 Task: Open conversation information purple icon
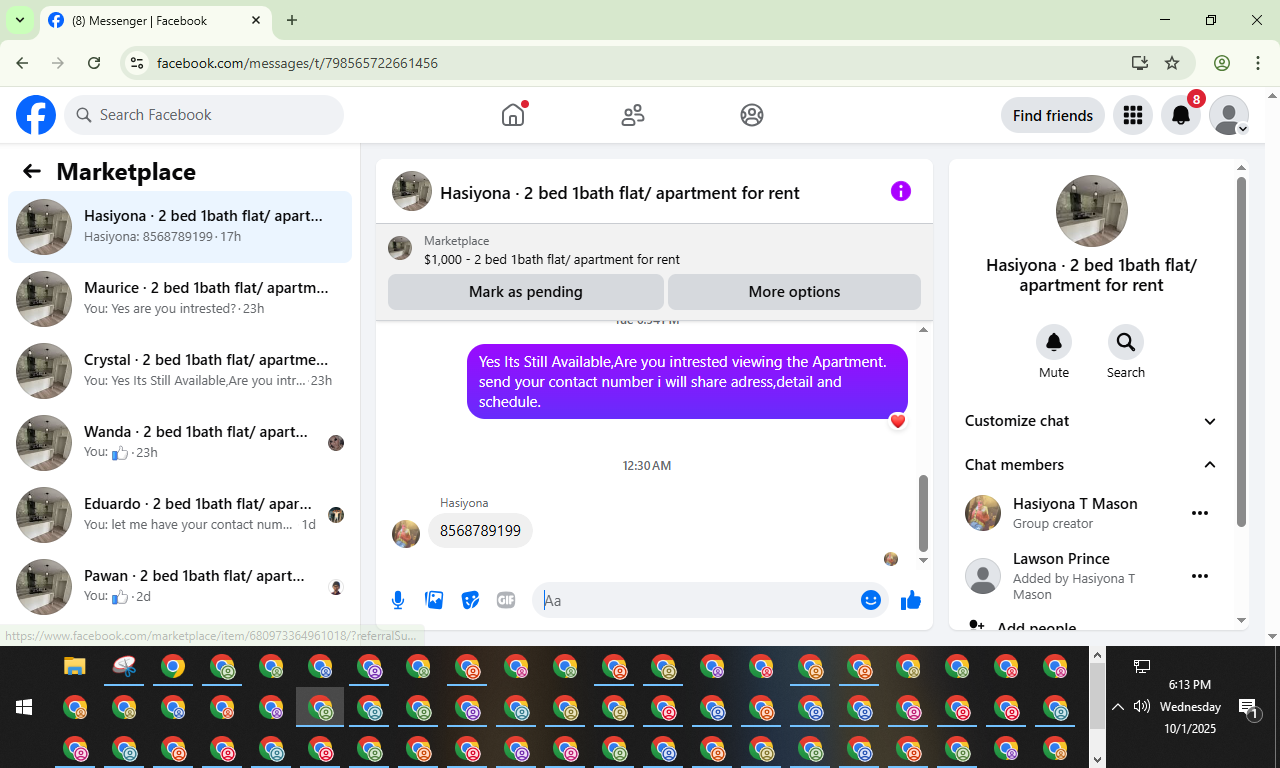(901, 191)
